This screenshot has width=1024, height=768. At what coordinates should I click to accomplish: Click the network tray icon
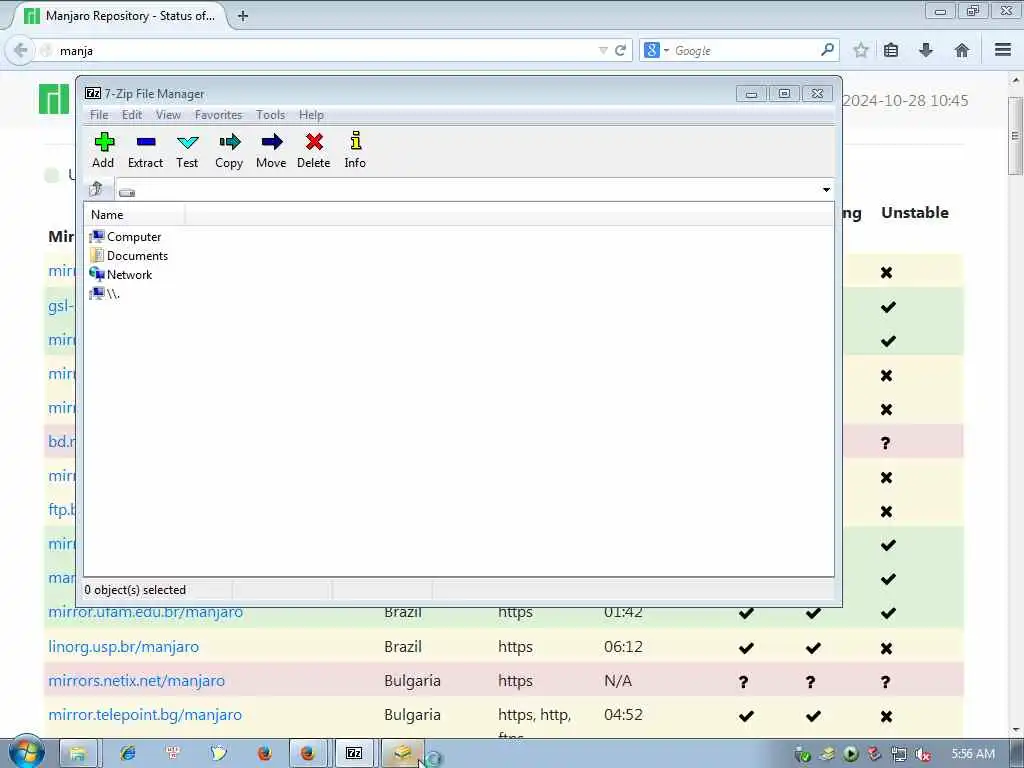click(x=899, y=754)
